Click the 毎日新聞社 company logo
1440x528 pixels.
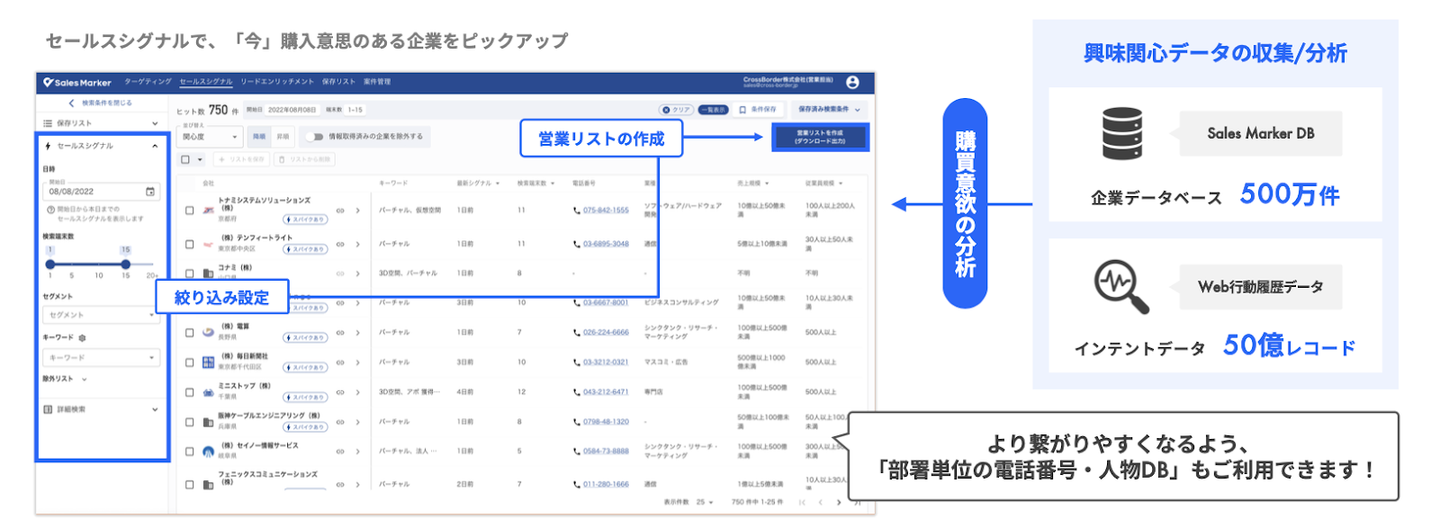[x=208, y=361]
